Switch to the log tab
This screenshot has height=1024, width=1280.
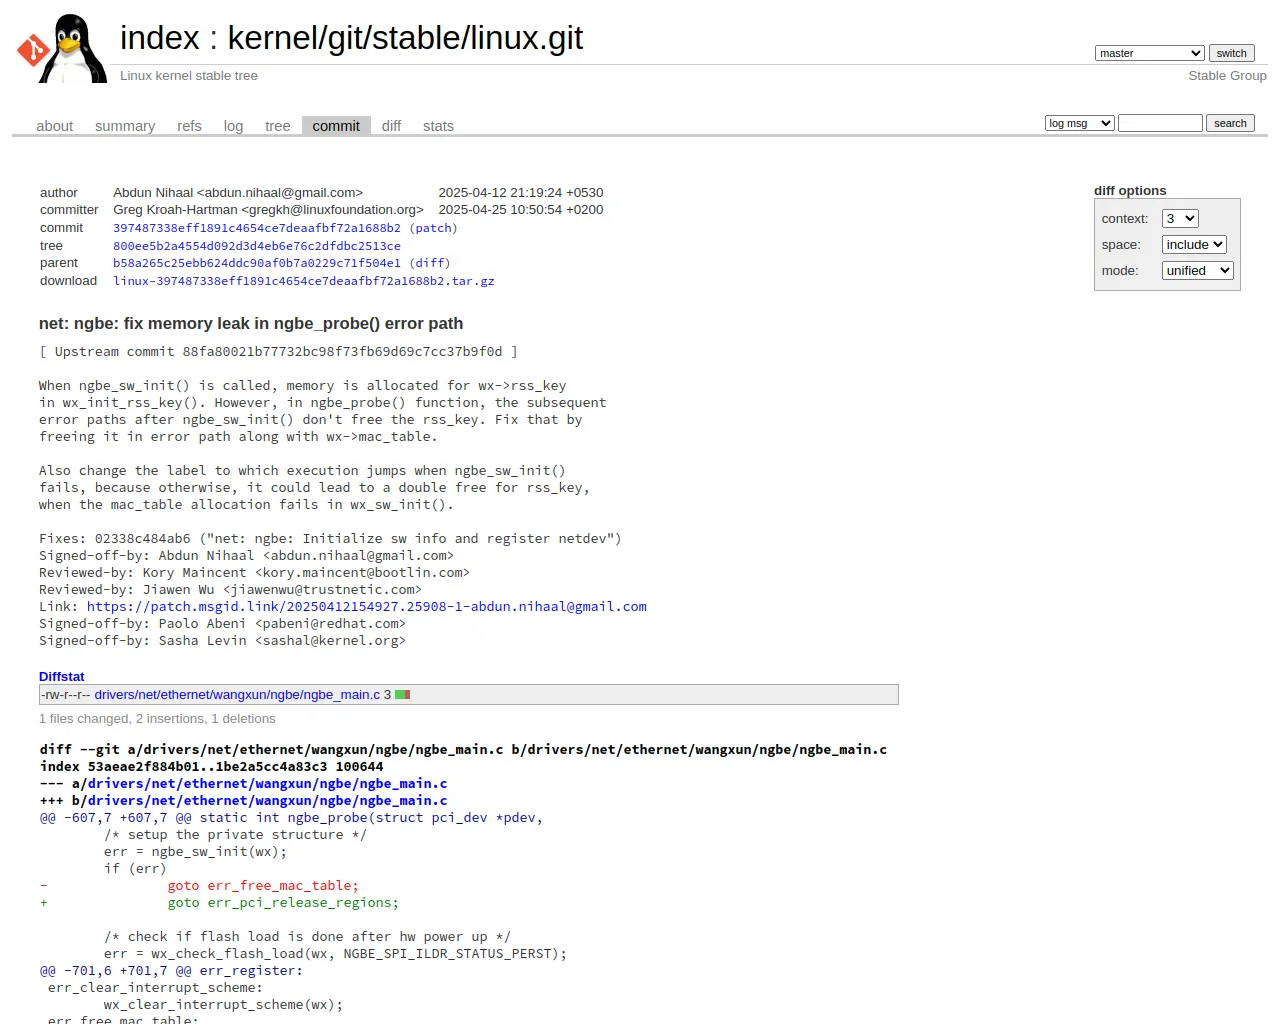click(233, 126)
